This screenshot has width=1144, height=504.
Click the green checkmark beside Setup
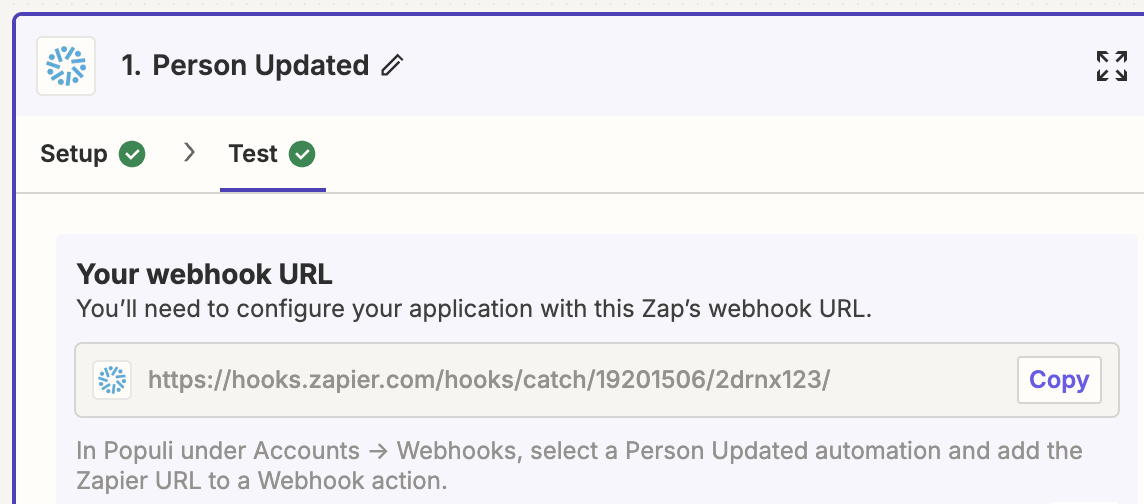tap(132, 154)
